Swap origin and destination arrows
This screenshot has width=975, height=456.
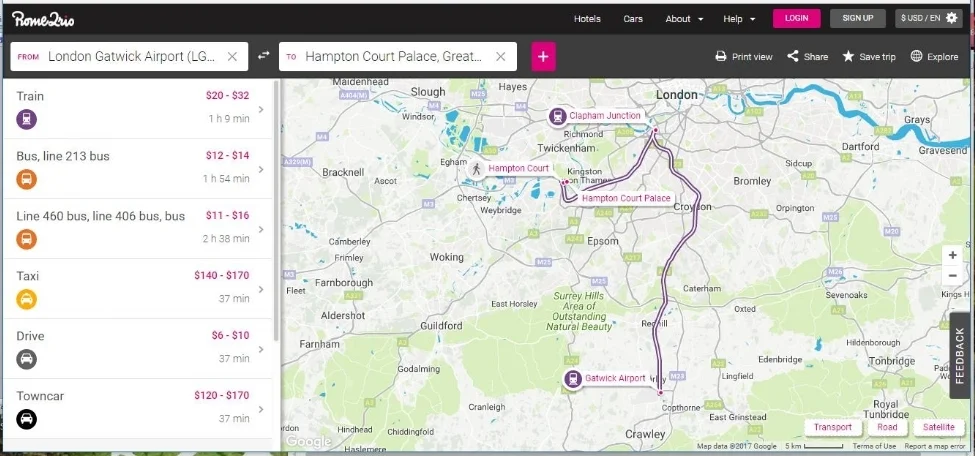coord(264,56)
